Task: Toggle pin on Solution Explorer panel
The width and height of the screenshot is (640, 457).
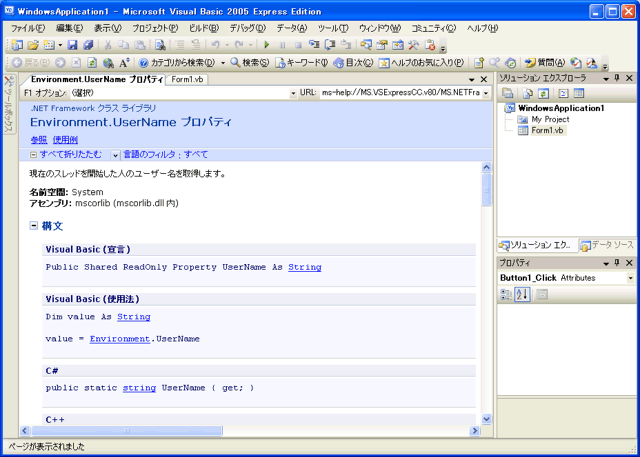Action: pos(617,78)
